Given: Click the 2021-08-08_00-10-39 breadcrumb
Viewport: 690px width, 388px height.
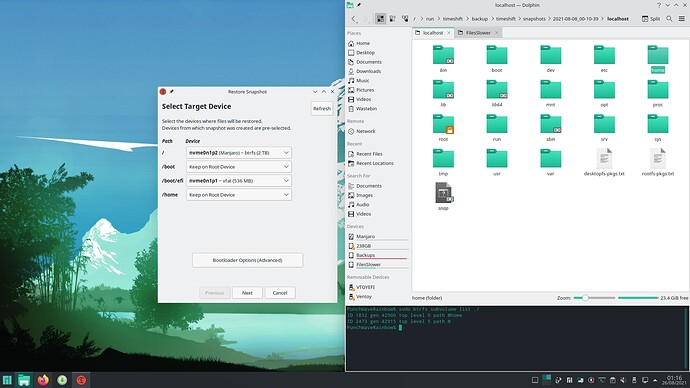Looking at the screenshot, I should [x=575, y=19].
